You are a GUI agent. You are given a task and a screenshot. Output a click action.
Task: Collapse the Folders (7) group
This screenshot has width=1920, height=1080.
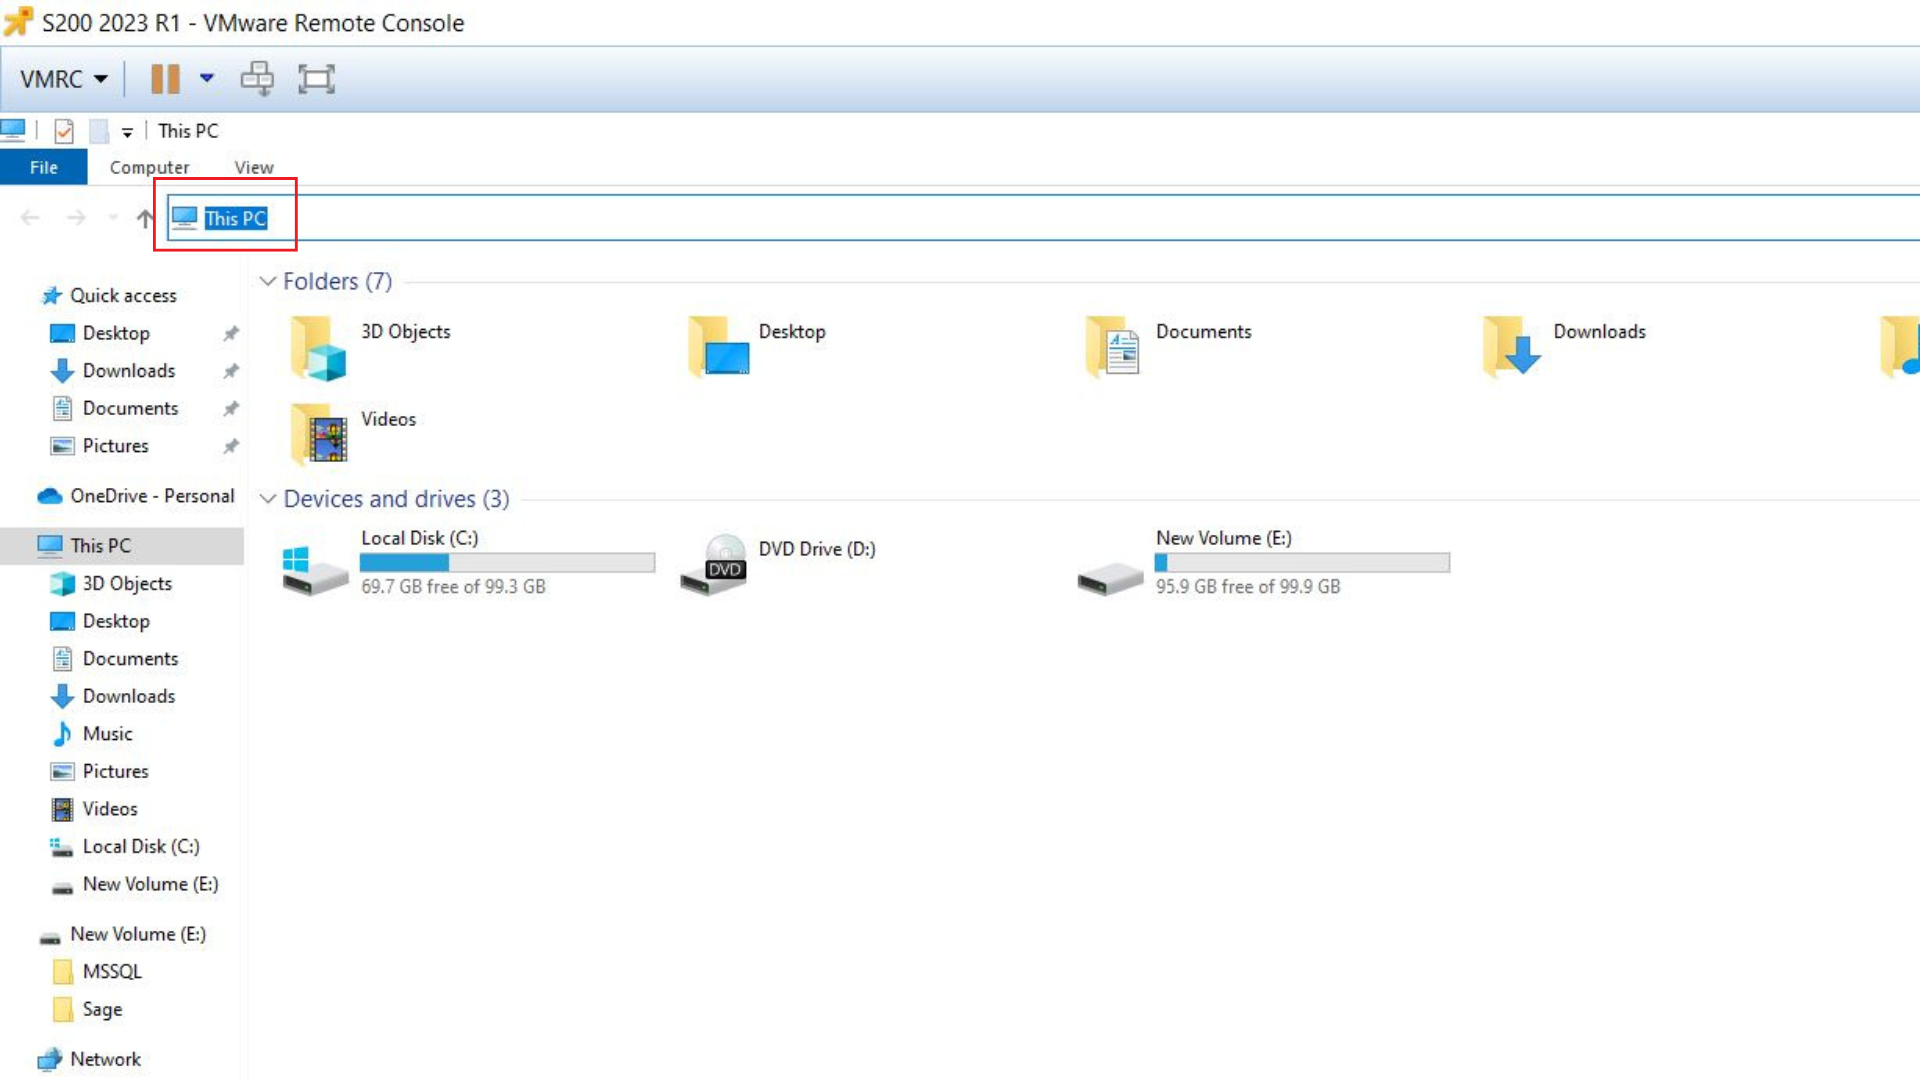(267, 281)
